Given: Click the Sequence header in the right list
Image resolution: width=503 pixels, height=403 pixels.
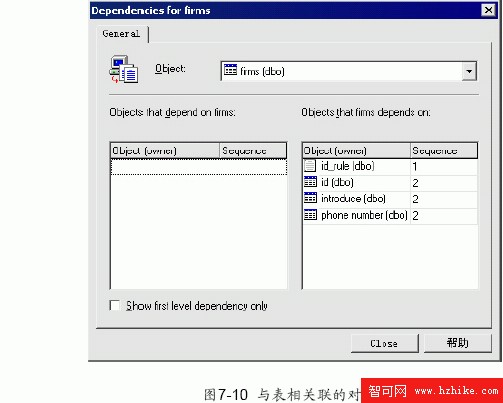Looking at the screenshot, I should tap(444, 151).
